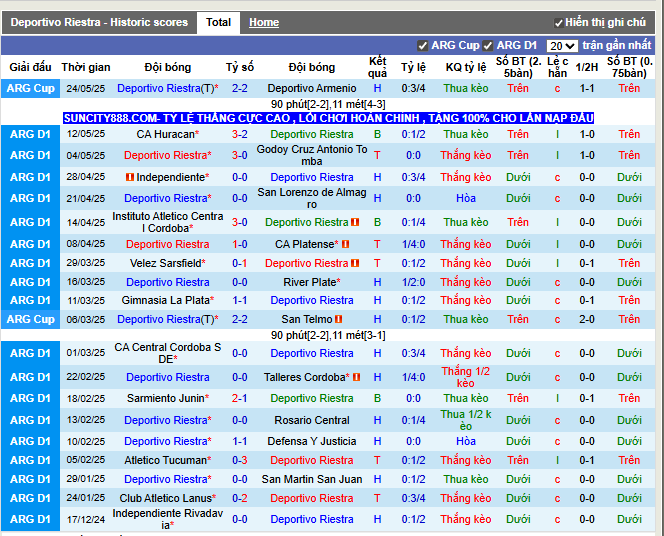Click the date 17/12/24
This screenshot has height=536, width=664.
coord(86,519)
